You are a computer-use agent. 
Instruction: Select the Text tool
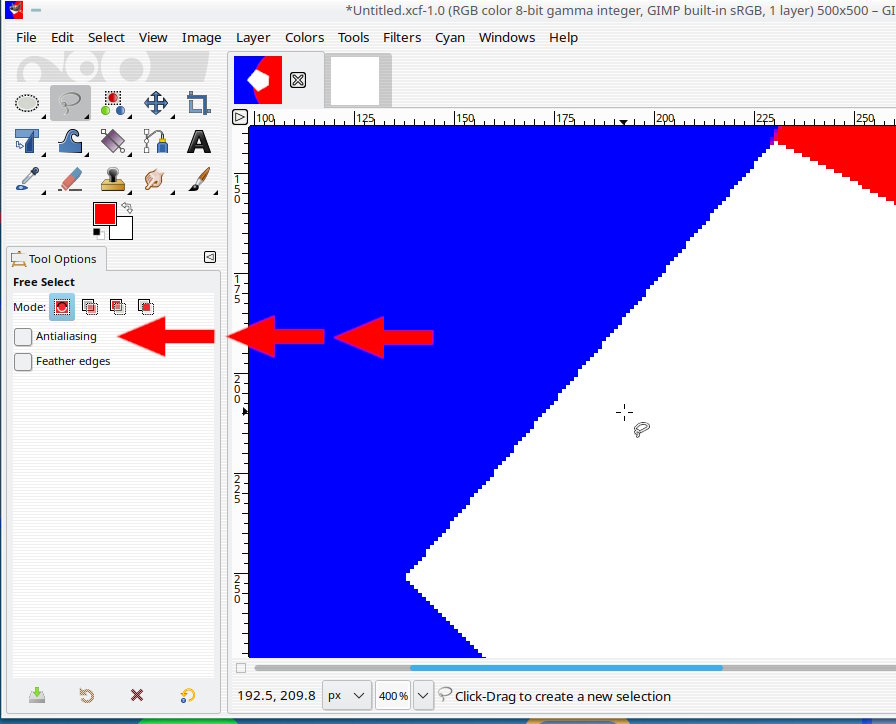[198, 141]
